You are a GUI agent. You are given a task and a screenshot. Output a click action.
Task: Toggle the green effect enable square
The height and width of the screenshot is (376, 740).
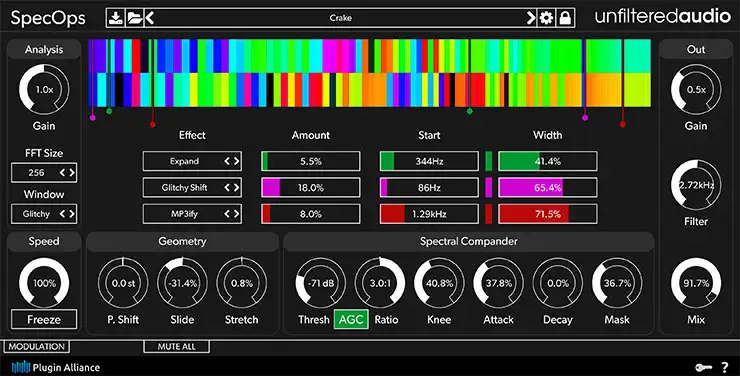(488, 161)
